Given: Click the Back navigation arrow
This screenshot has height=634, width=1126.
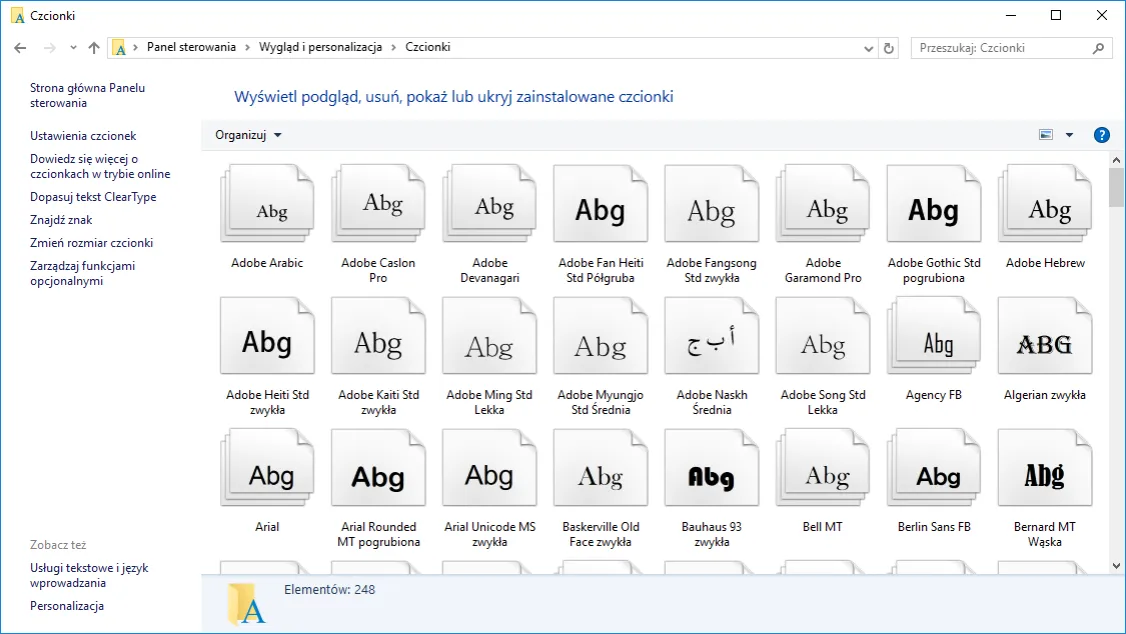Looking at the screenshot, I should [19, 47].
